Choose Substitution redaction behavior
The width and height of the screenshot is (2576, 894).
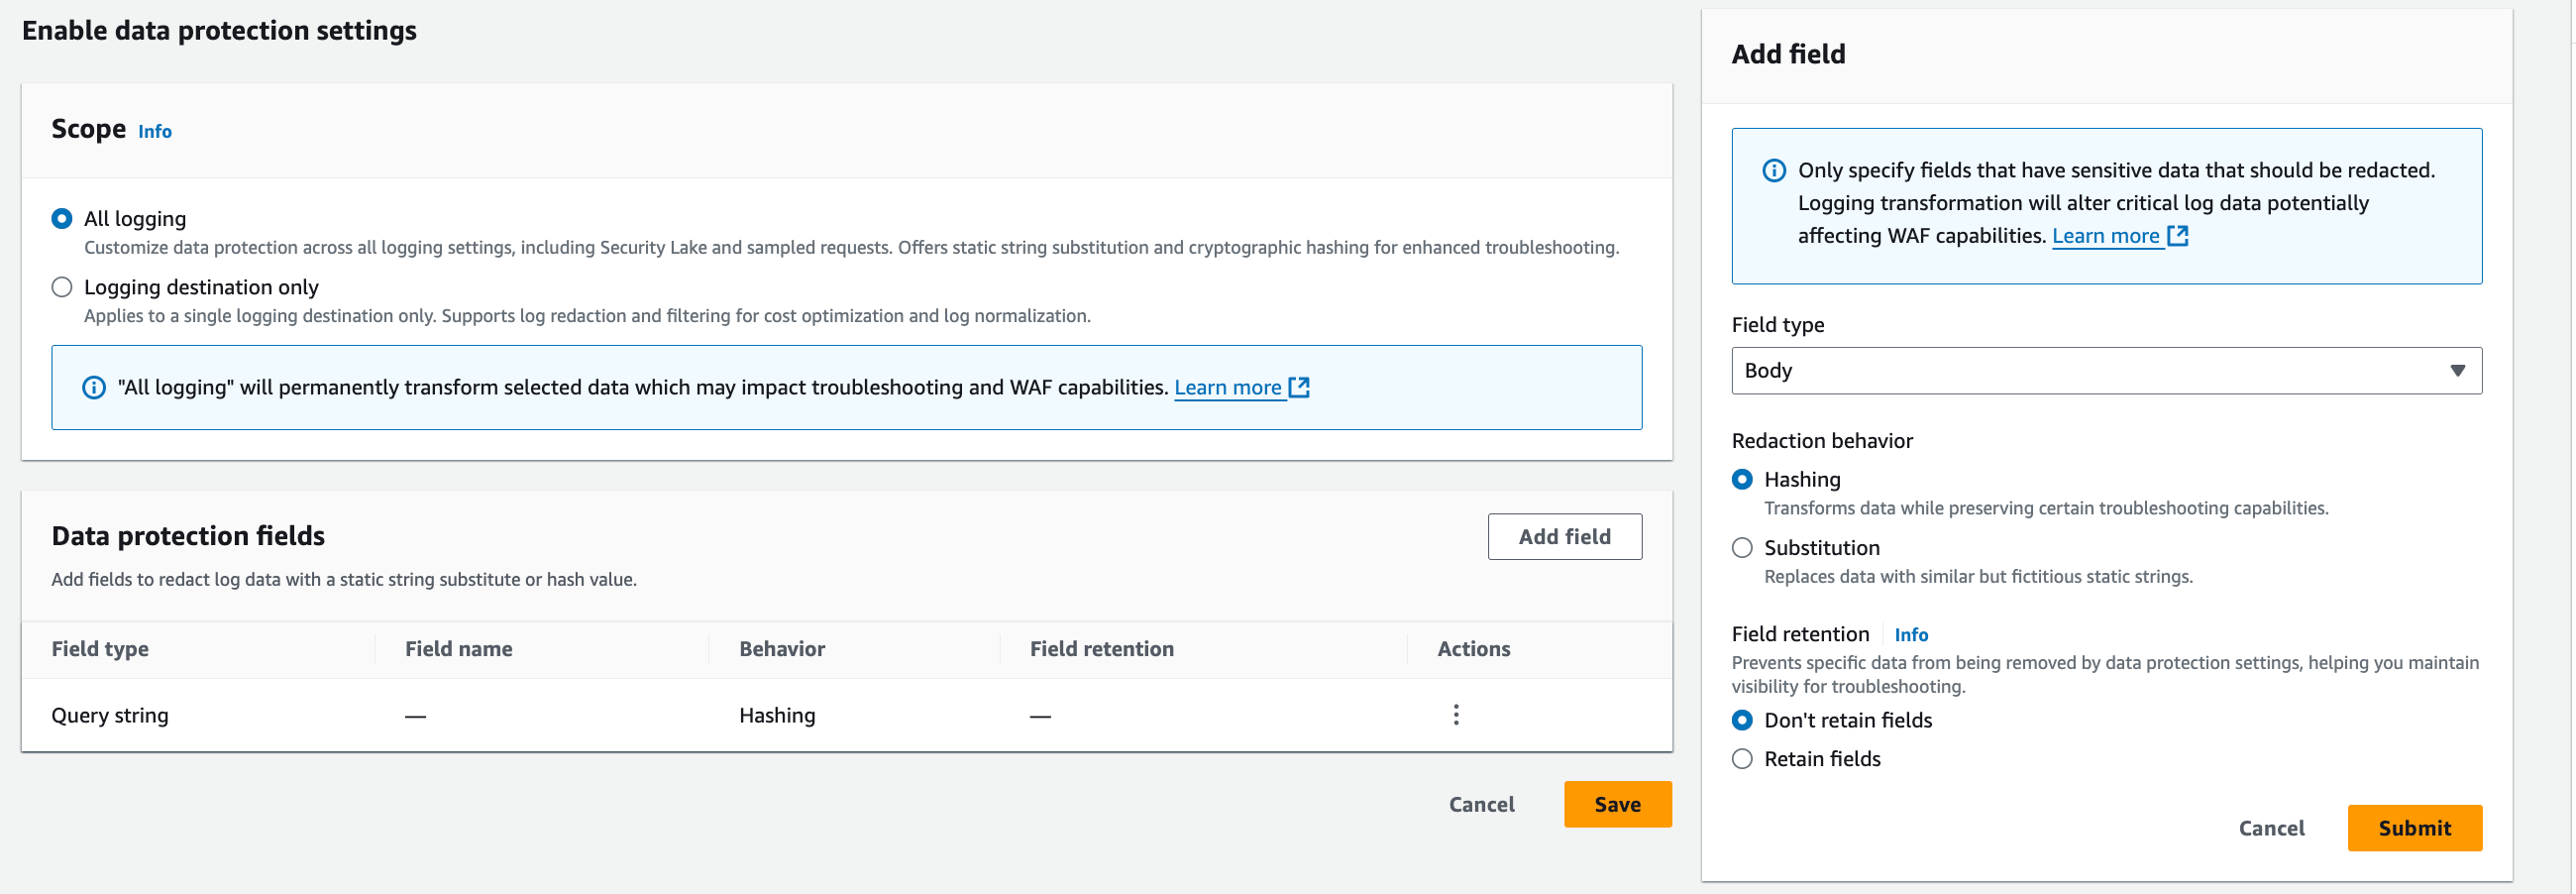click(x=1742, y=548)
